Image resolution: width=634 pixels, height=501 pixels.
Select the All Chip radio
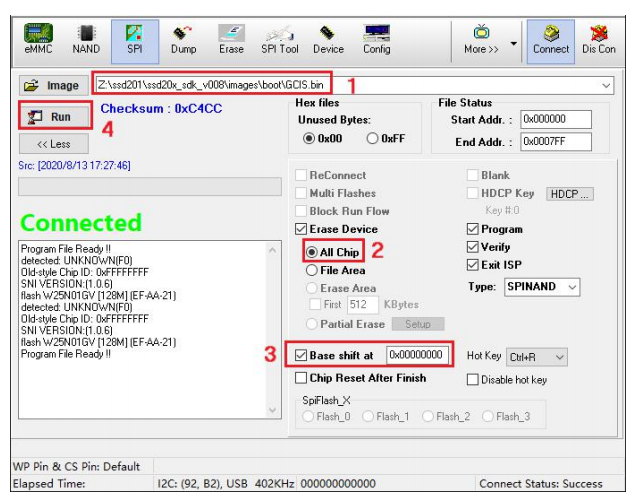point(311,252)
